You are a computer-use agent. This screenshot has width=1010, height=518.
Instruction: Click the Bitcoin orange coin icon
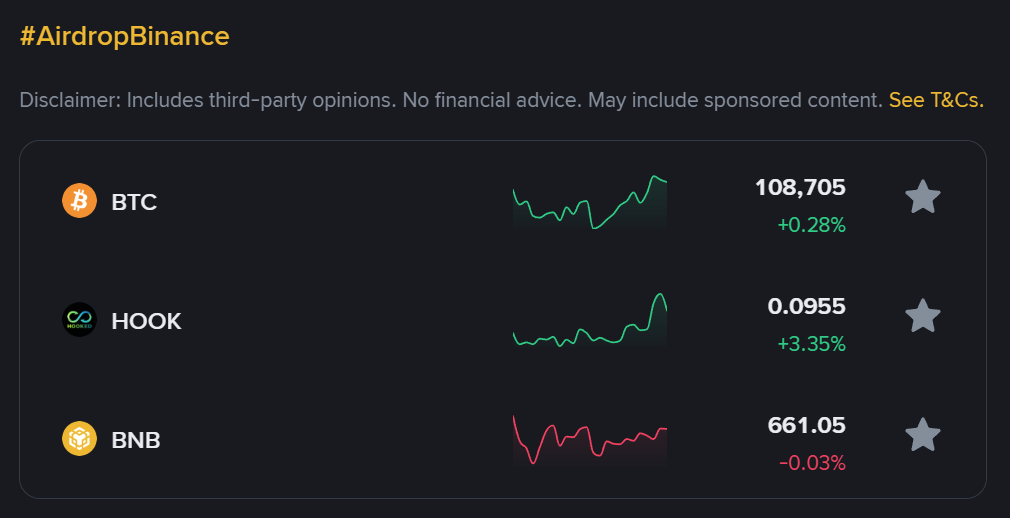[79, 200]
